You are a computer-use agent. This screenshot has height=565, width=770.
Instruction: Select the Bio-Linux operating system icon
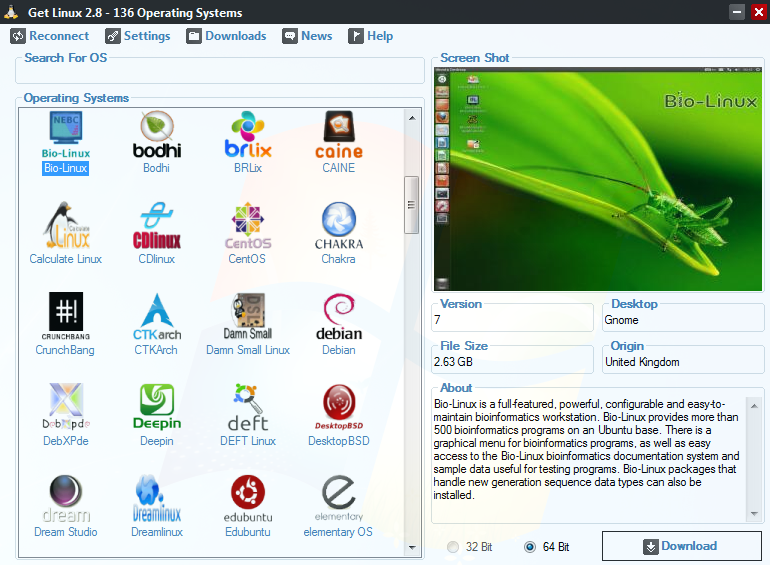tap(66, 135)
